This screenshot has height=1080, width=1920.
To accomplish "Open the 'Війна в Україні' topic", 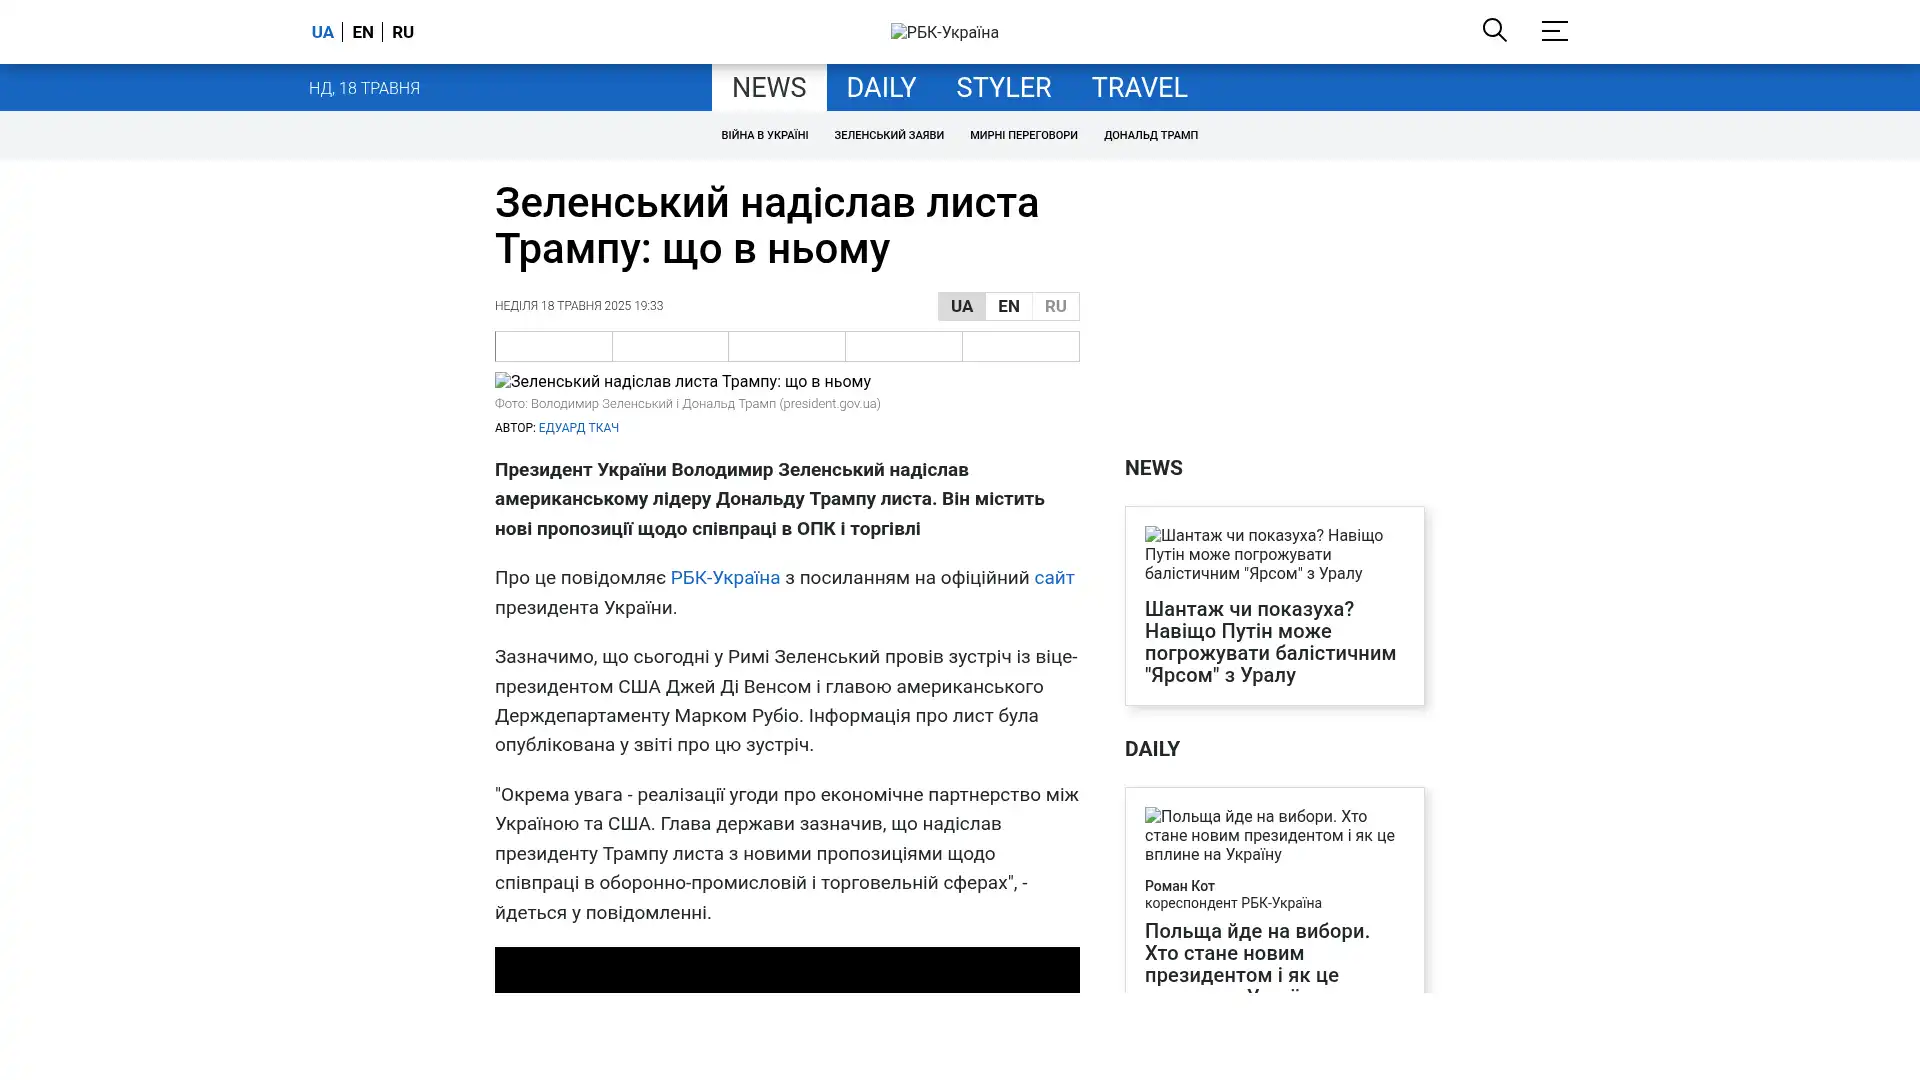I will (x=764, y=135).
